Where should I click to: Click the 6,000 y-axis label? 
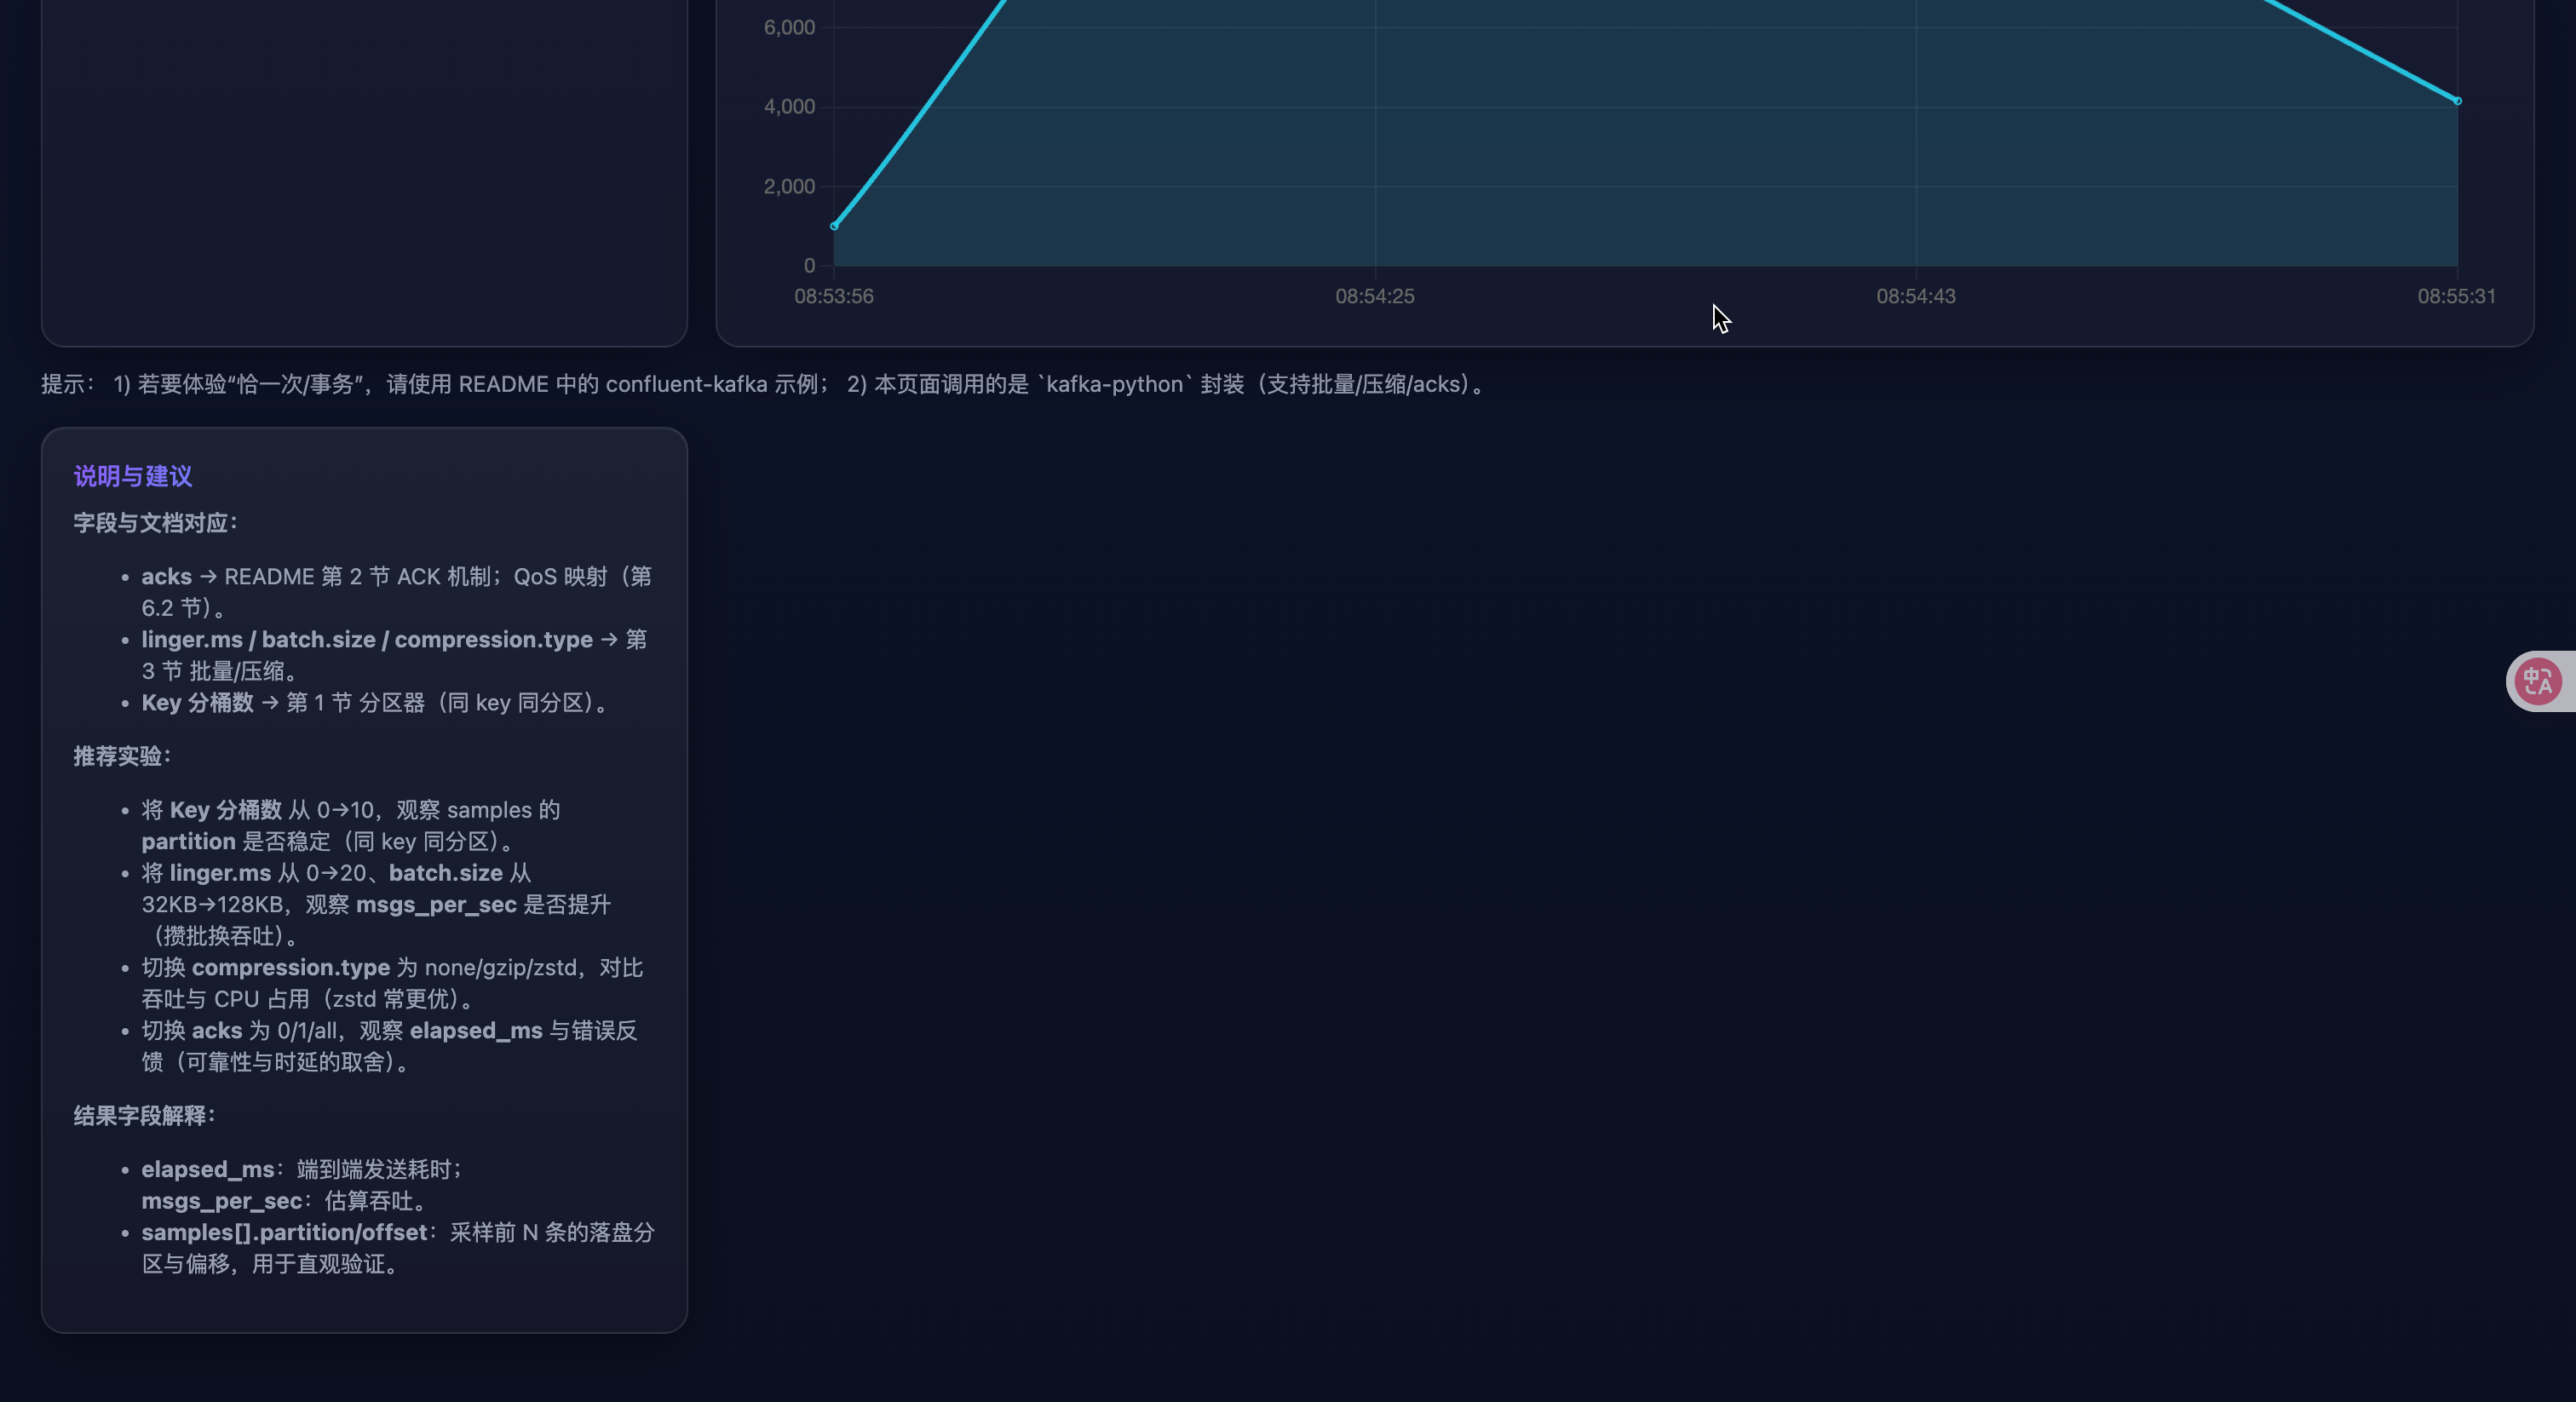pos(789,28)
